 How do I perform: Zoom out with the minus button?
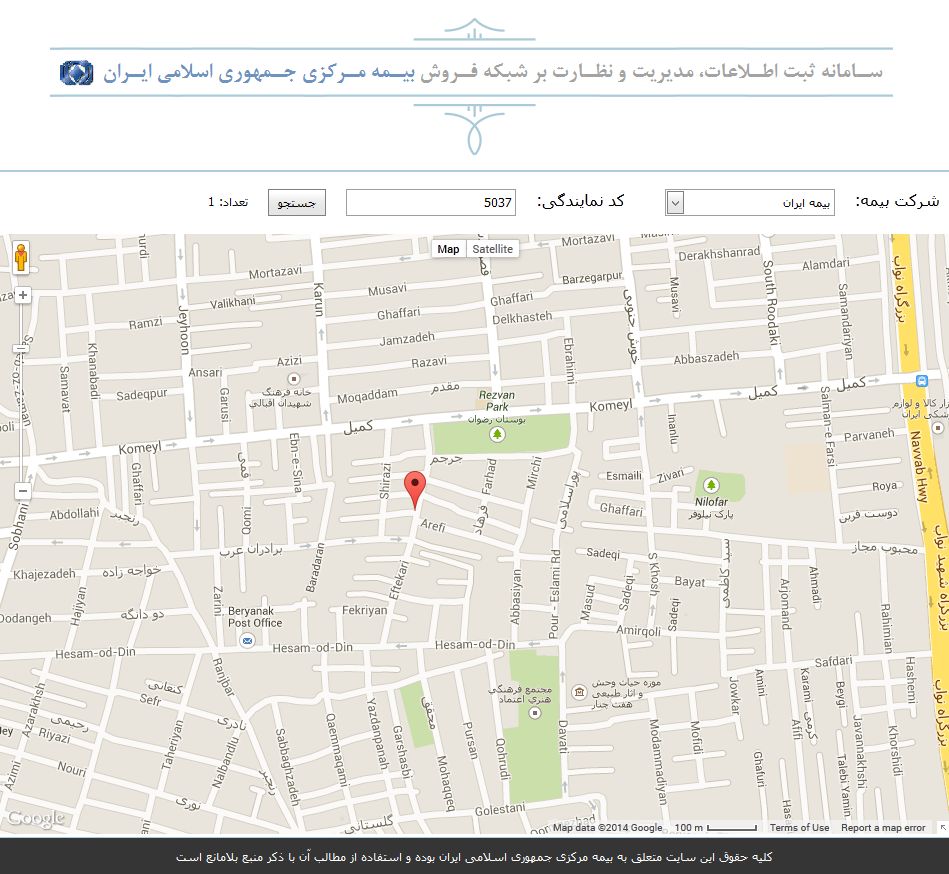point(22,491)
